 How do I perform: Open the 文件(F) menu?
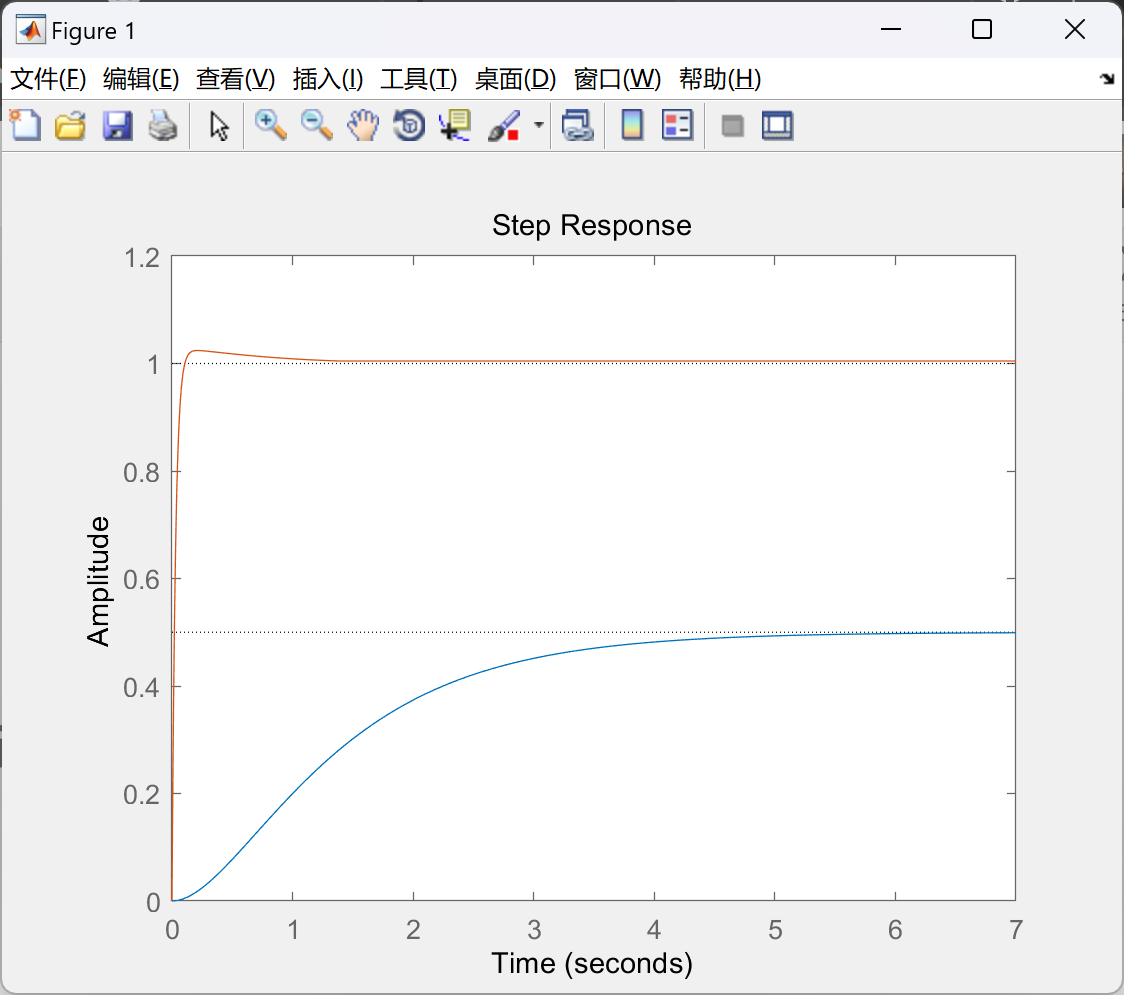[x=48, y=79]
